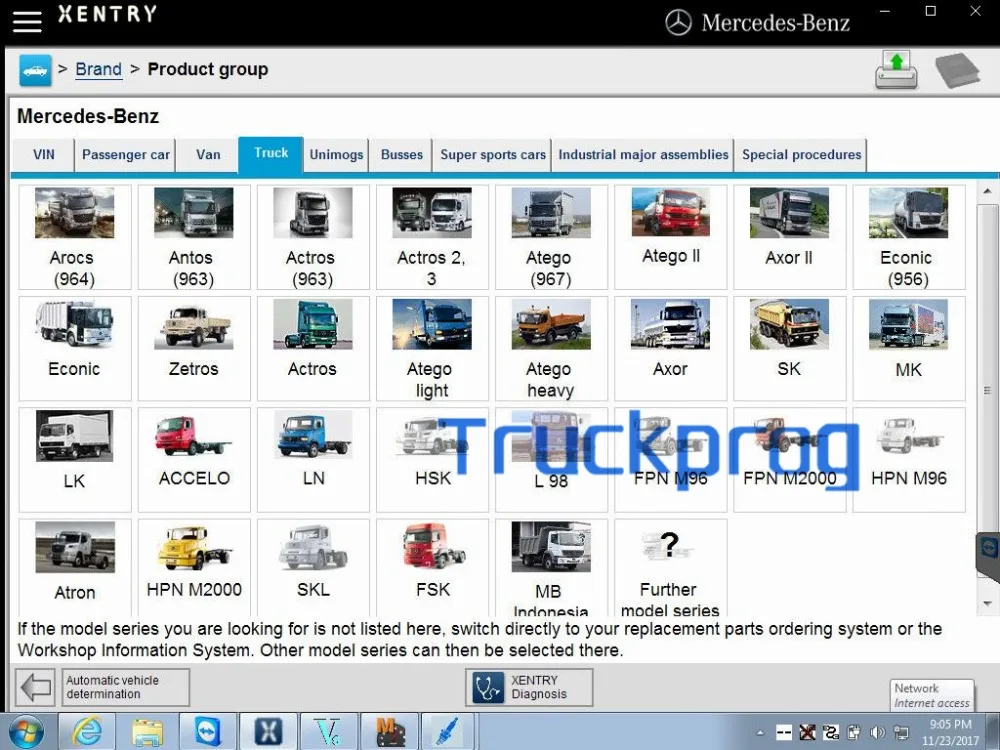
Task: Open the spark plug app in taskbar
Action: 449,732
